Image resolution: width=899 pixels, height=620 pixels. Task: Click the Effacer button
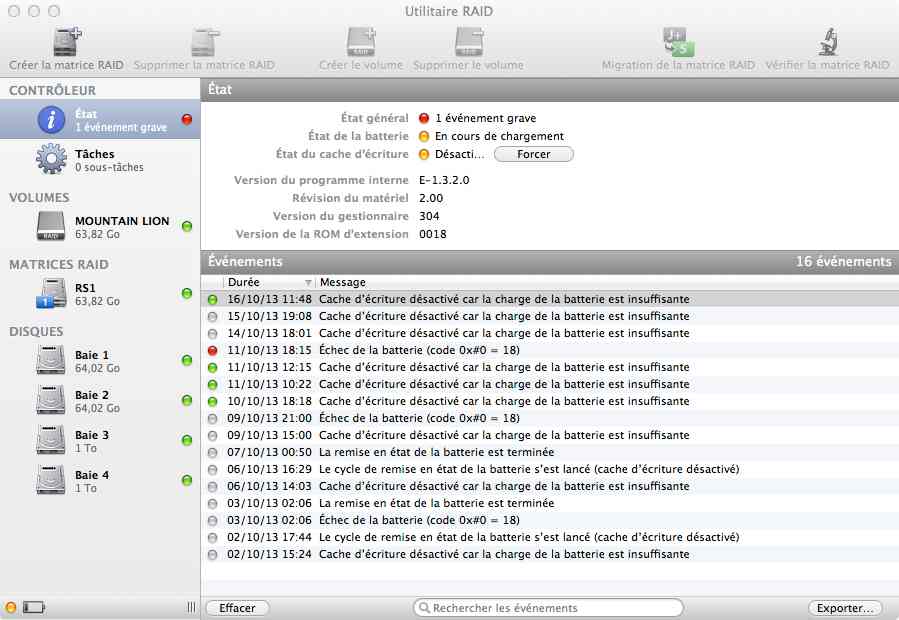[x=237, y=608]
